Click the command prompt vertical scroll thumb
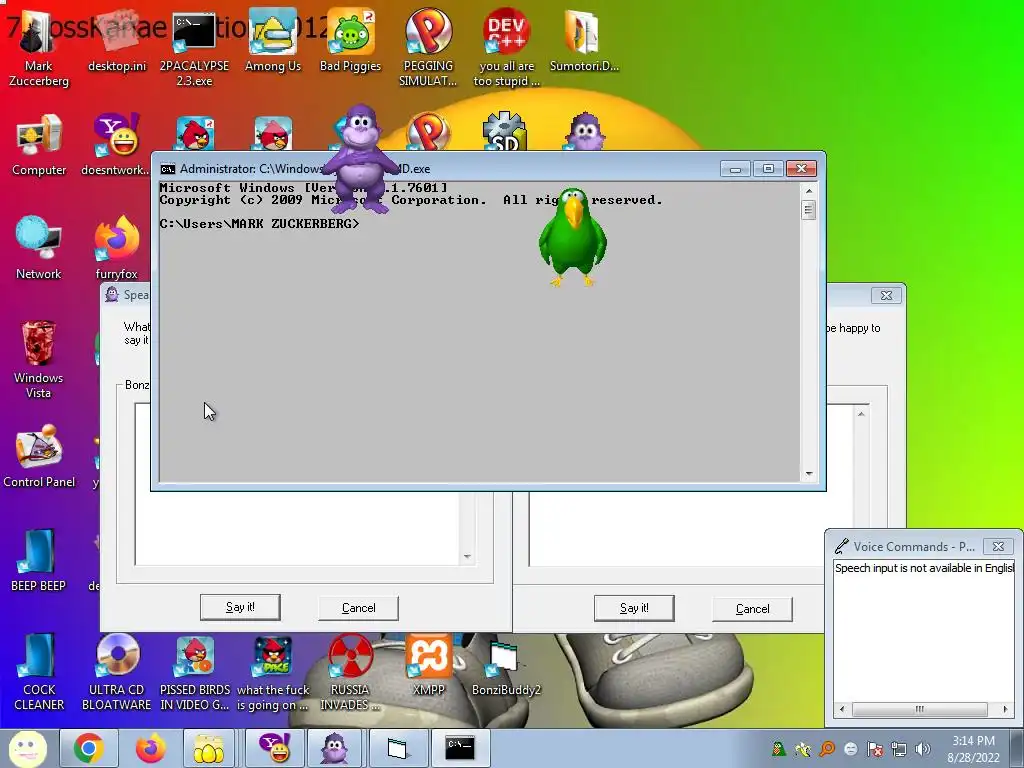1024x768 pixels. (x=808, y=210)
